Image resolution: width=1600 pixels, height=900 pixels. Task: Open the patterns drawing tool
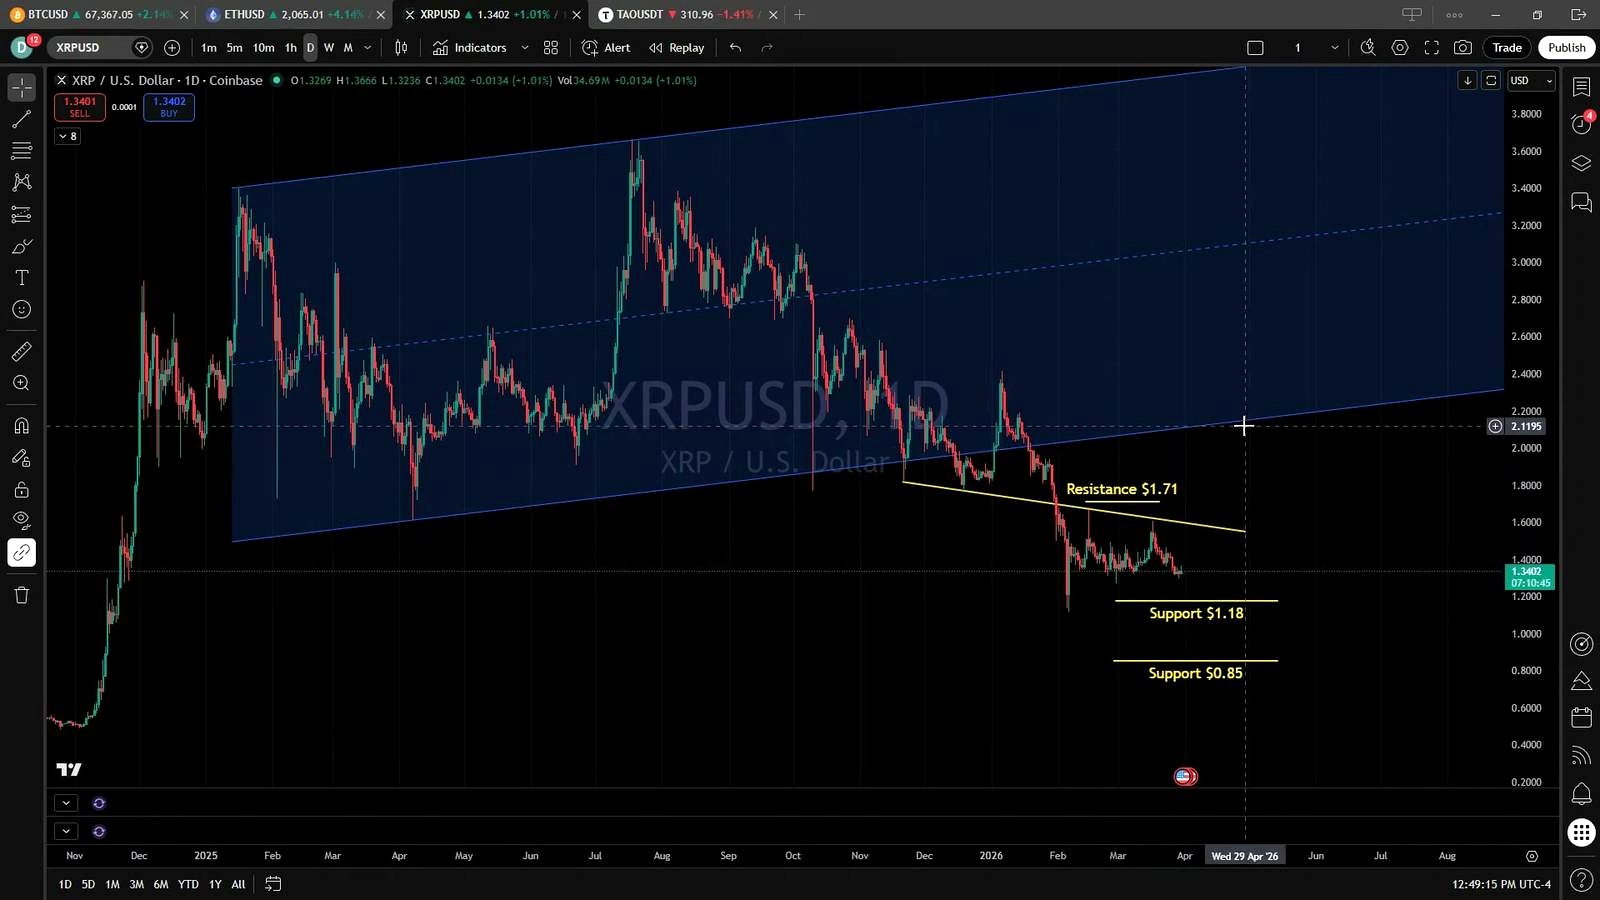pos(21,182)
